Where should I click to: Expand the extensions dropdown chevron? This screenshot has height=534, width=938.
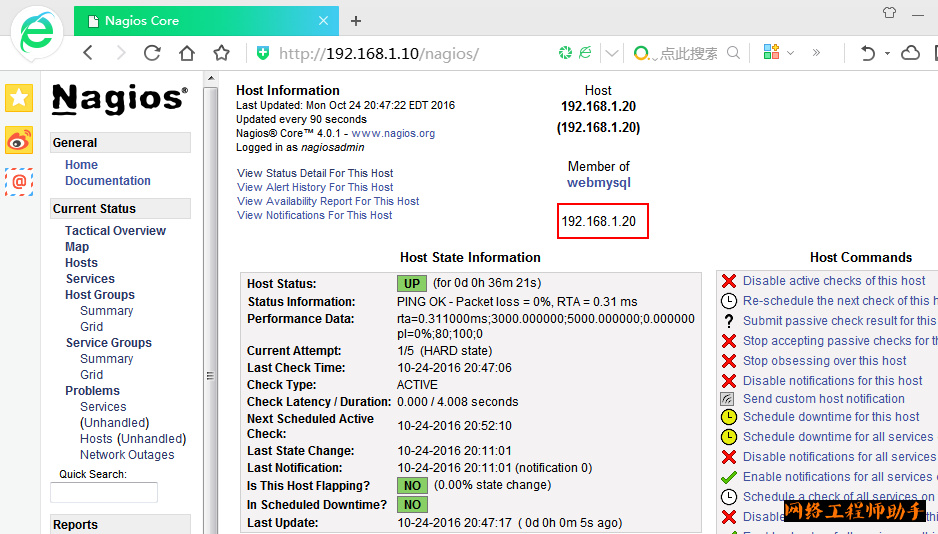(x=790, y=53)
